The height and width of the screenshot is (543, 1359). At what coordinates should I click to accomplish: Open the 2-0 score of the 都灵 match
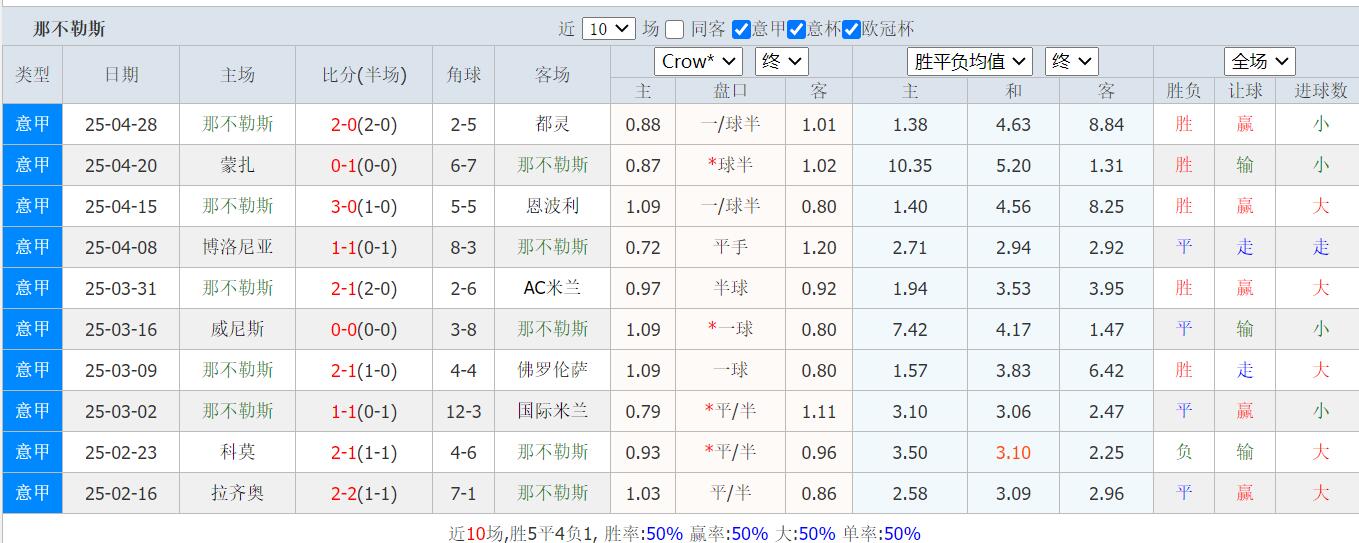[x=344, y=125]
